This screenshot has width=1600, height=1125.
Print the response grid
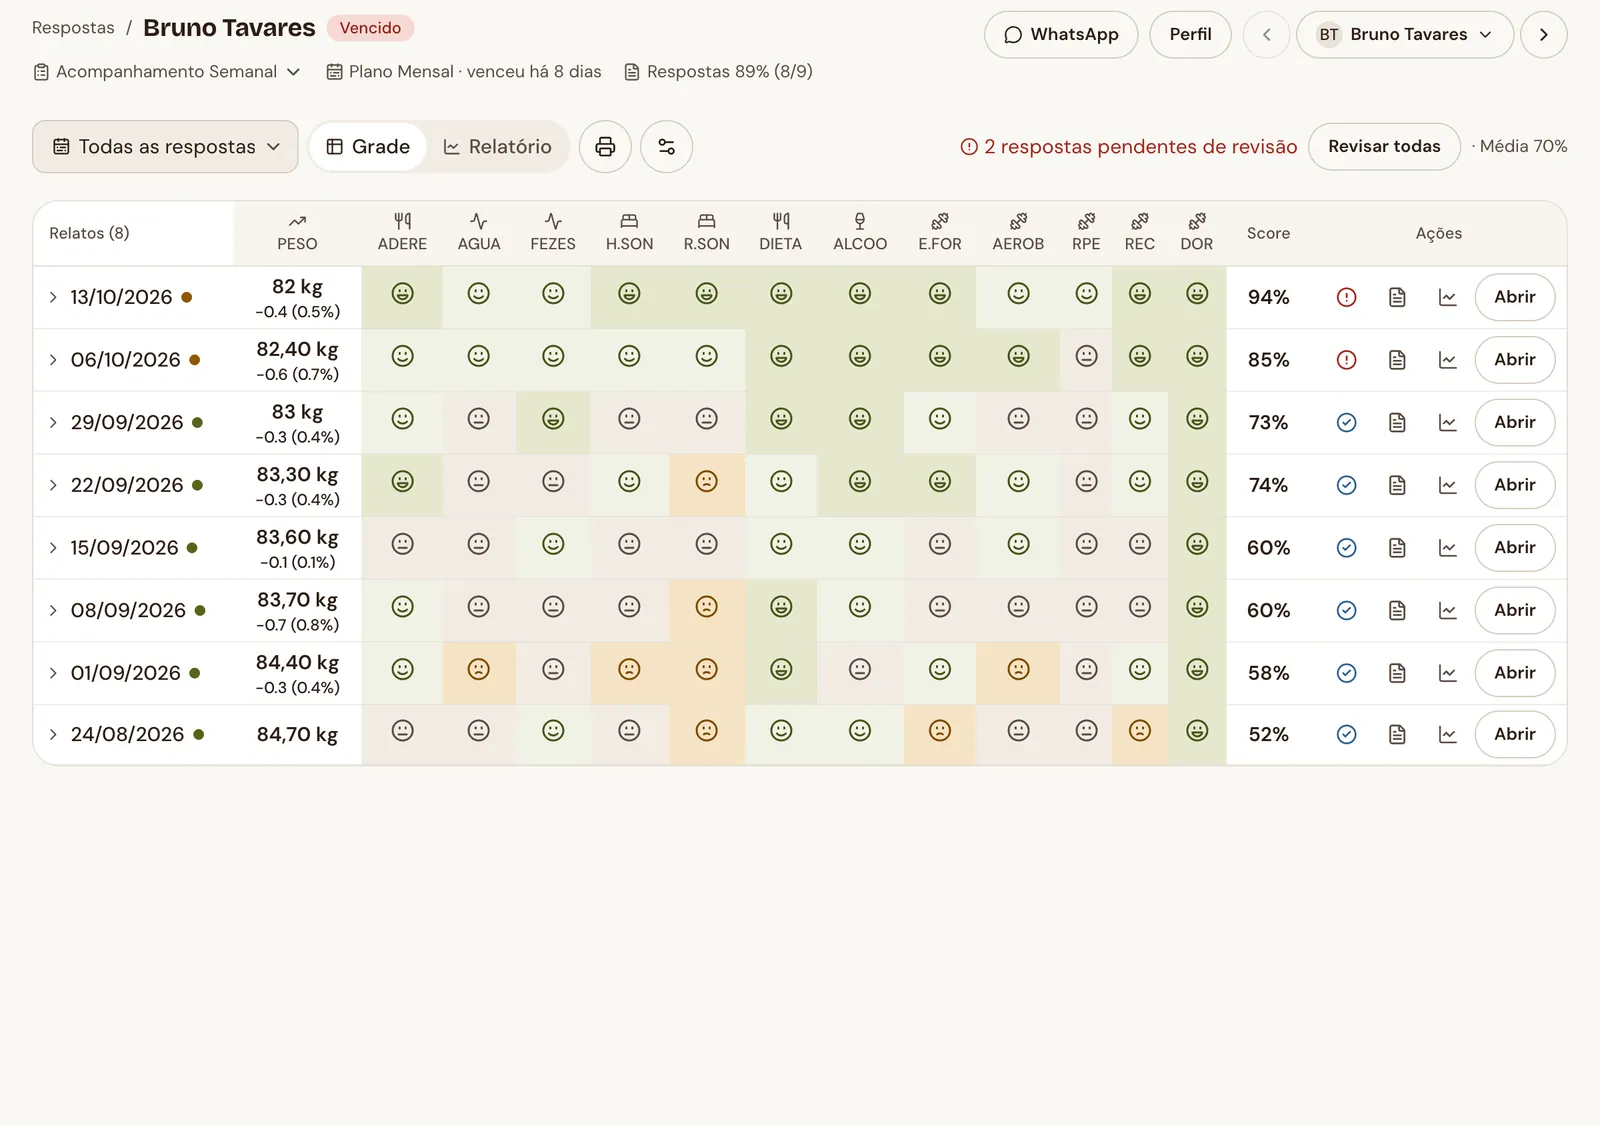[x=605, y=147]
